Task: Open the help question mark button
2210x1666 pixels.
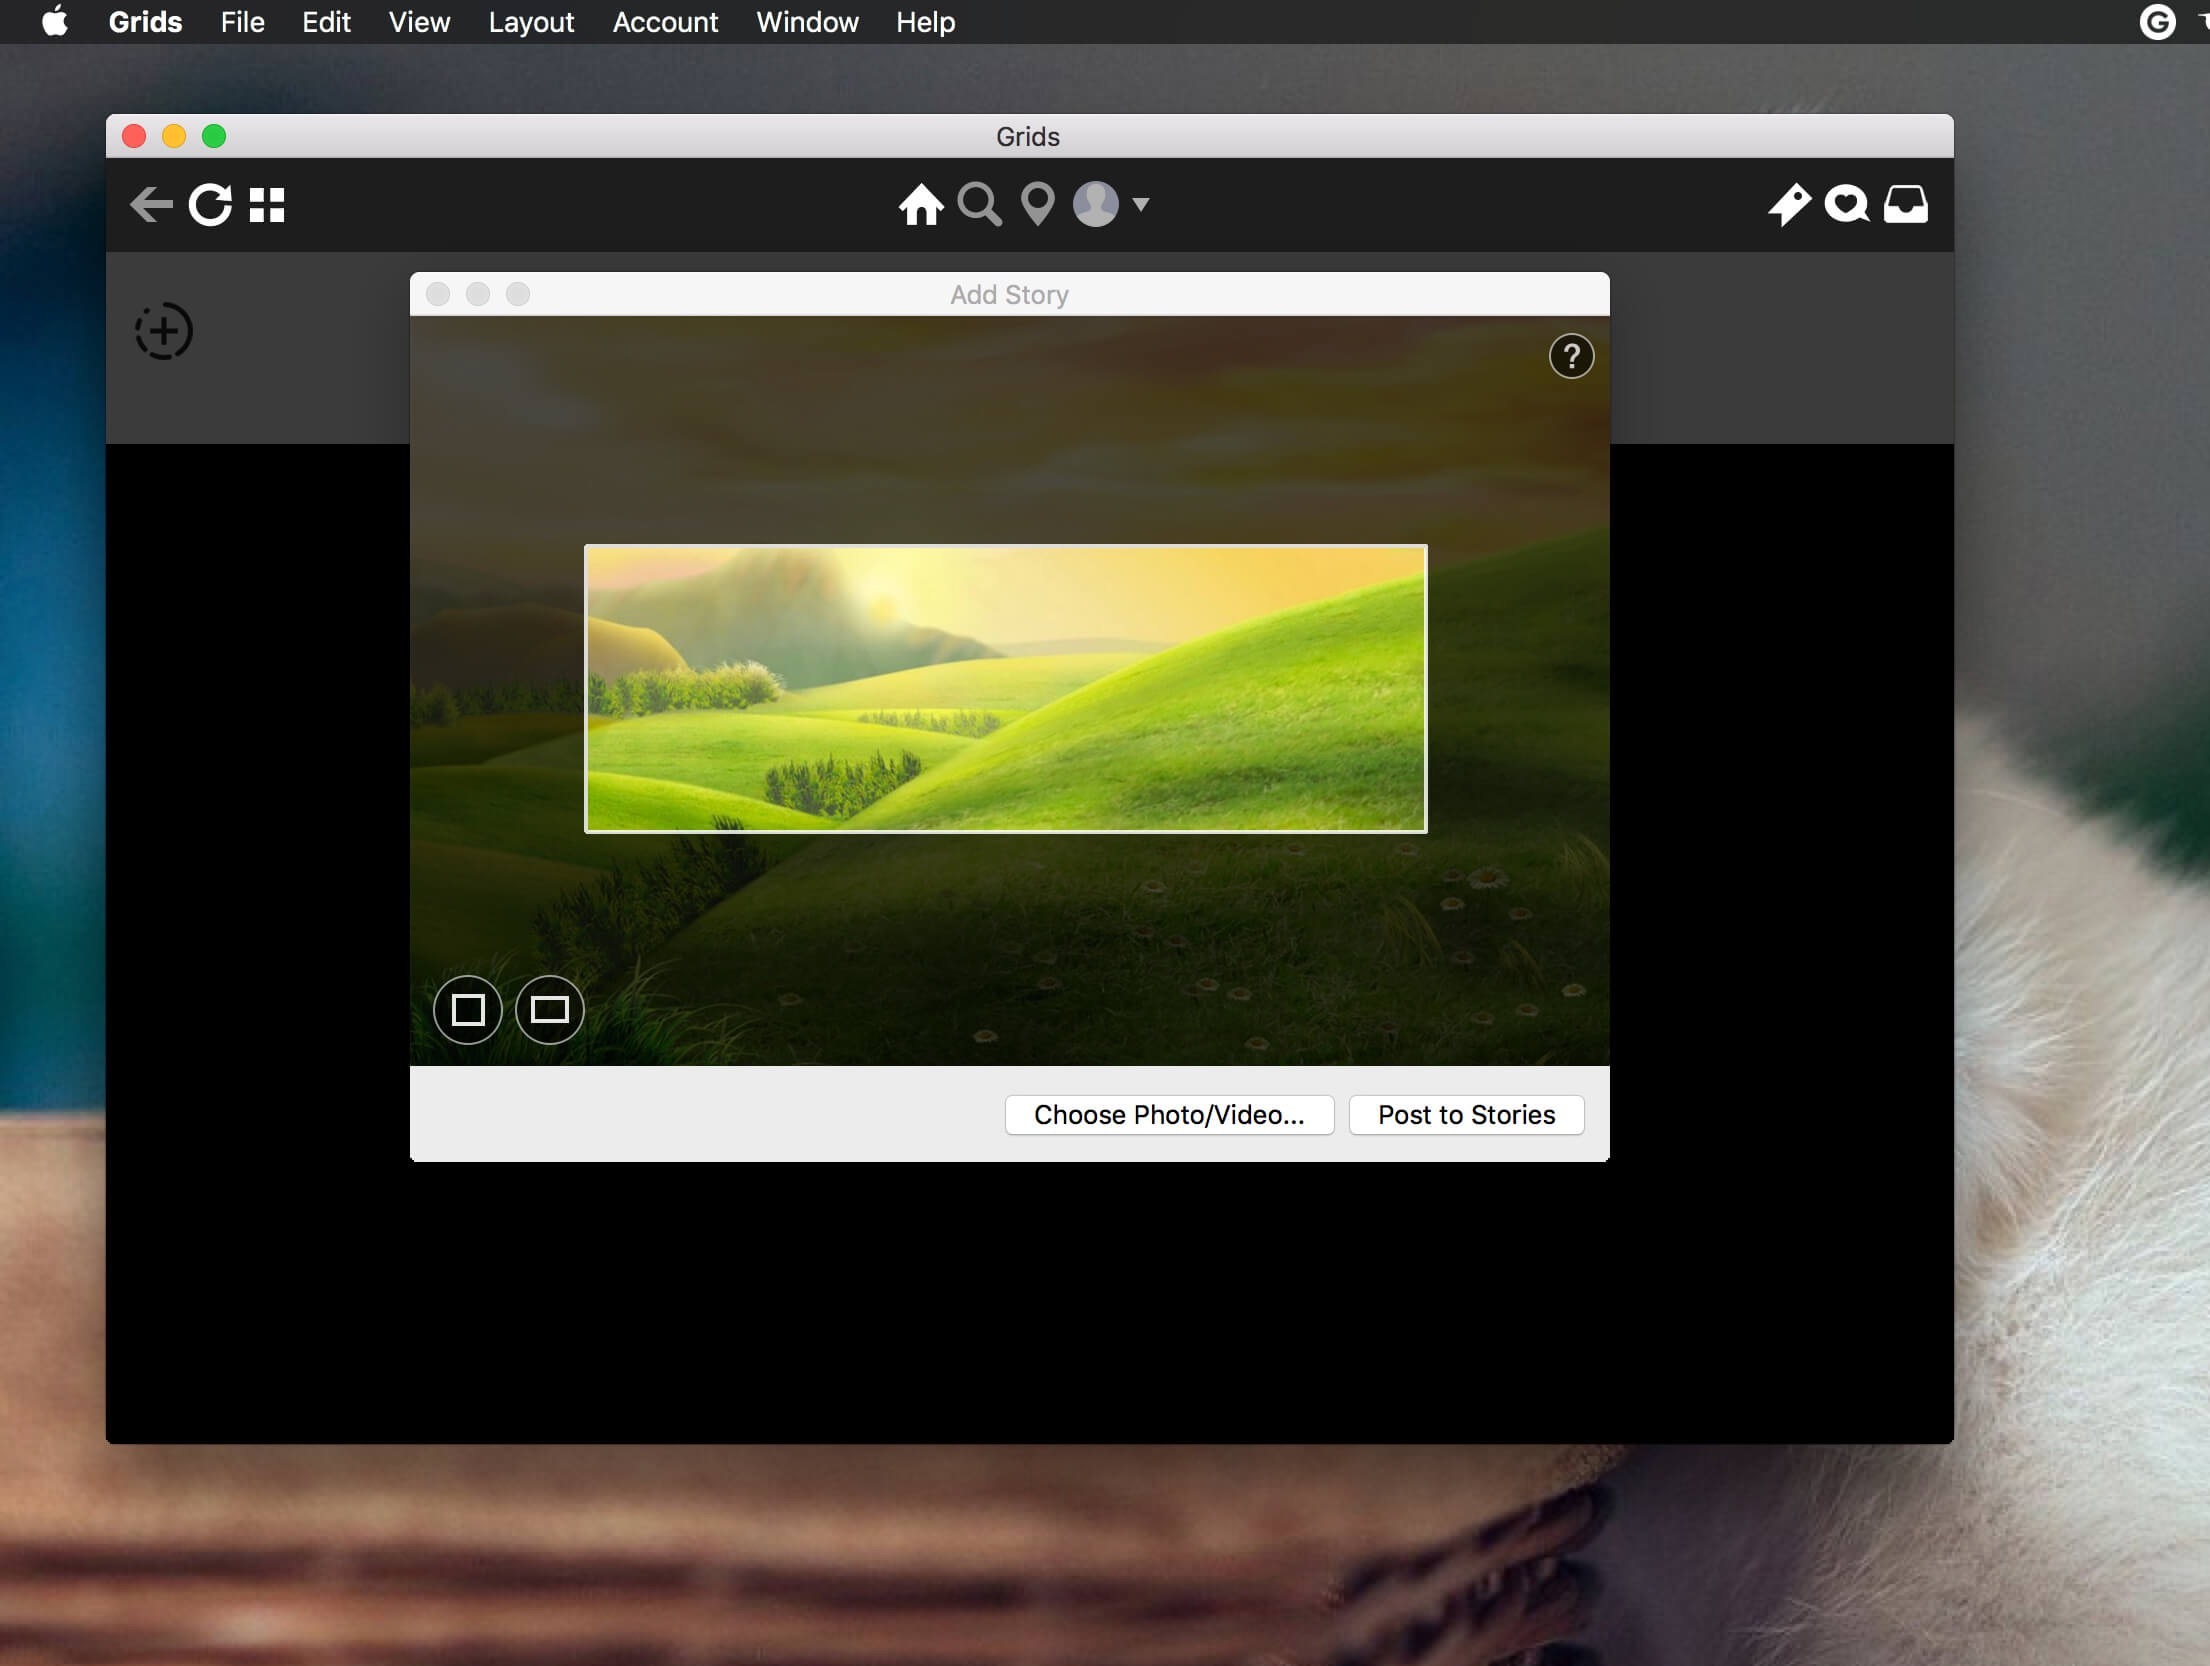Action: coord(1571,356)
